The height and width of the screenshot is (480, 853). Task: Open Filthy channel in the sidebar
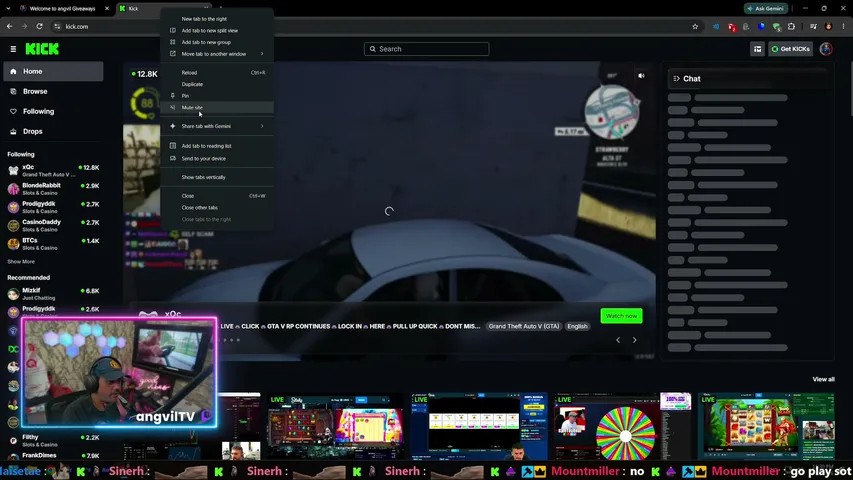click(53, 440)
